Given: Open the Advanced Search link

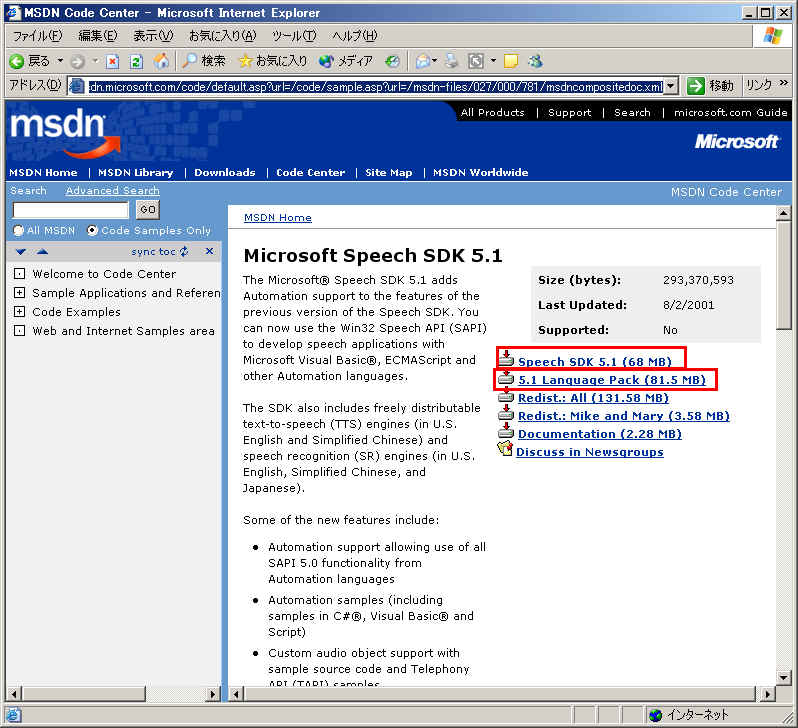Looking at the screenshot, I should (x=112, y=191).
